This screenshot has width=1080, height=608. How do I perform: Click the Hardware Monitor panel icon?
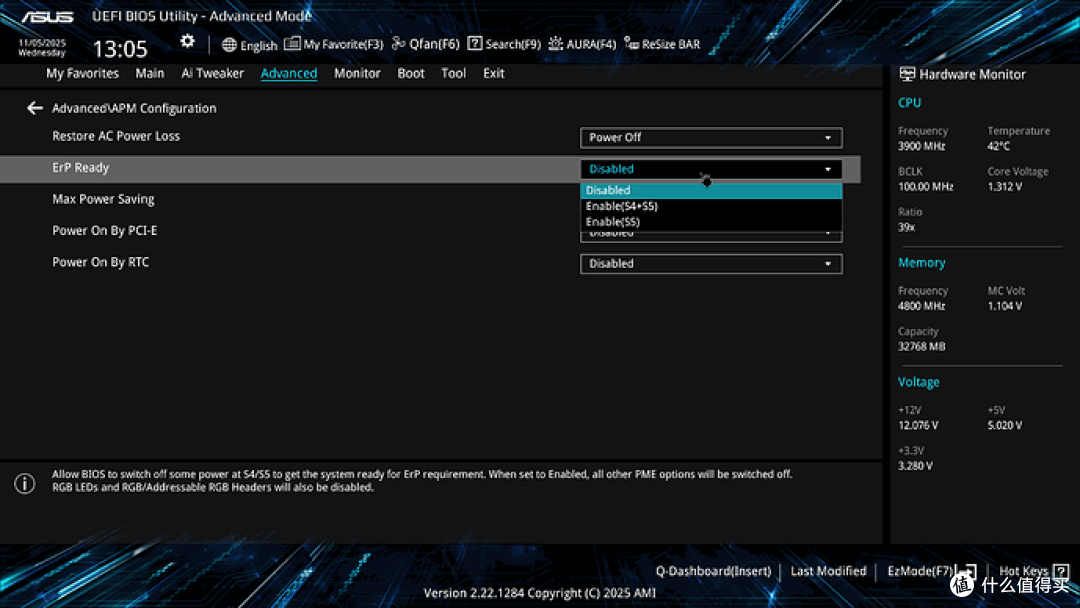pos(907,74)
